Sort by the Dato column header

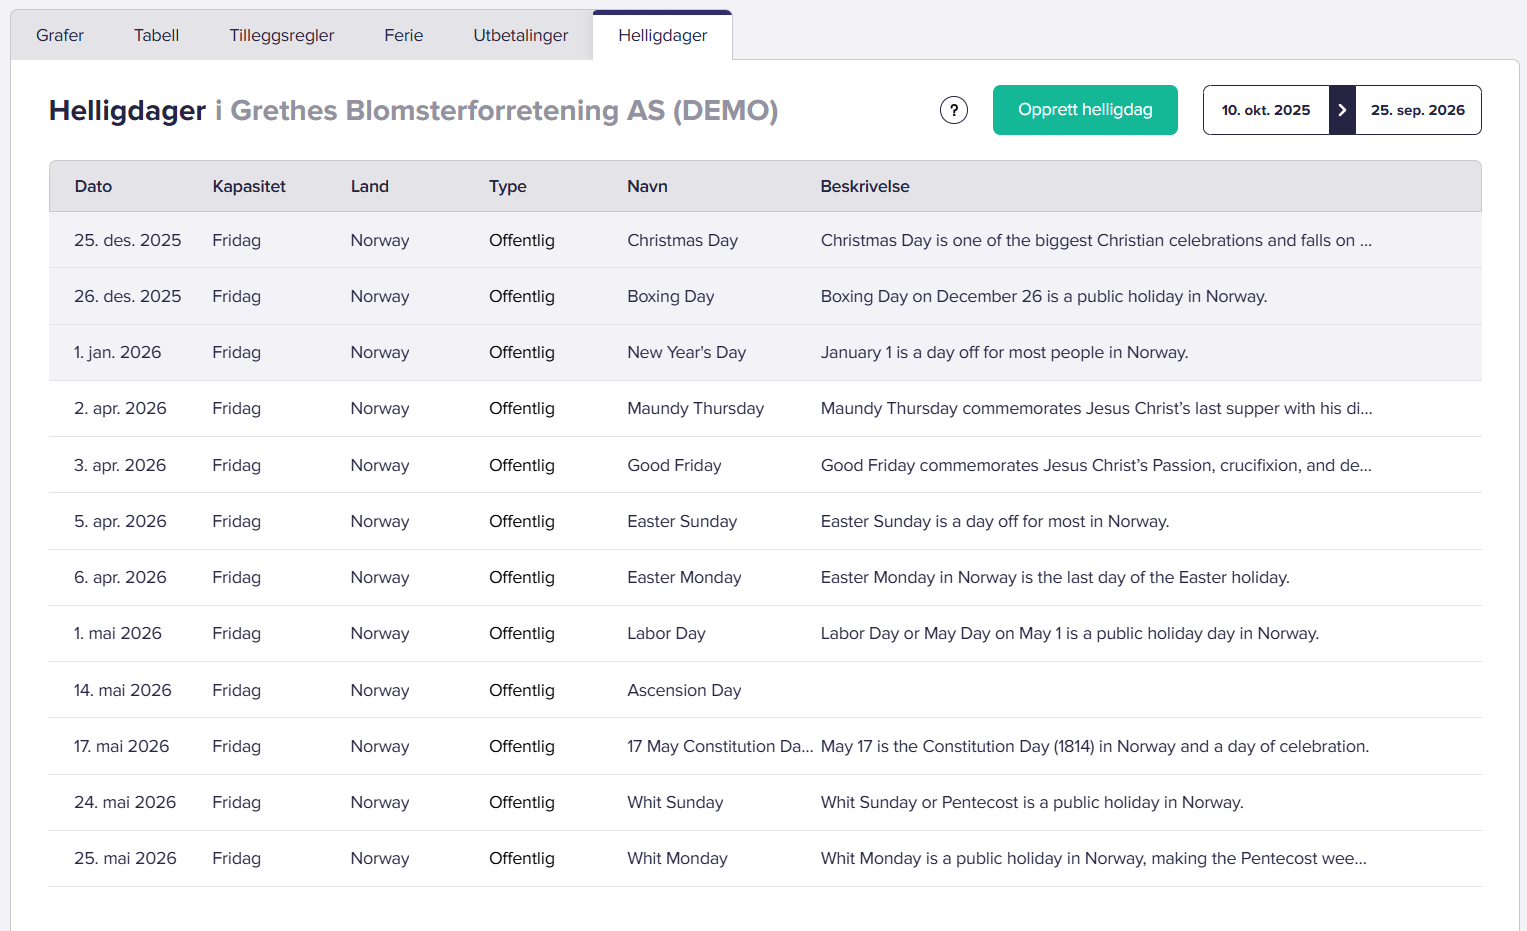coord(93,187)
